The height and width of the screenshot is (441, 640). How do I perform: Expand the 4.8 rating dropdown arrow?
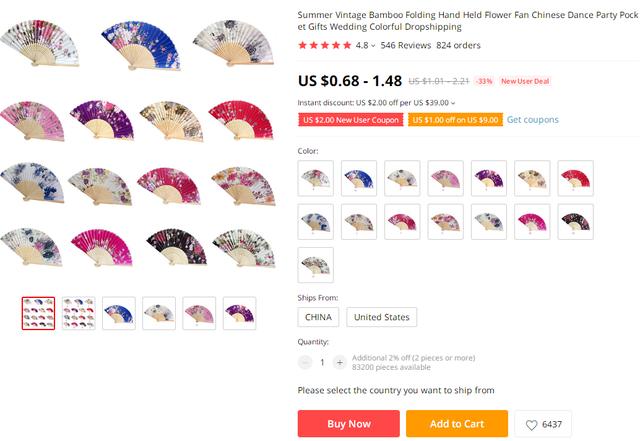coord(373,46)
